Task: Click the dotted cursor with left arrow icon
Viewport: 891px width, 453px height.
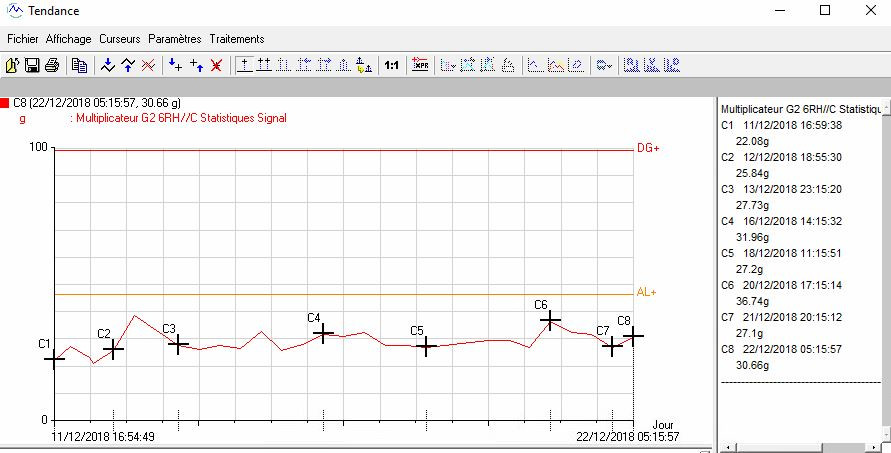Action: (303, 65)
